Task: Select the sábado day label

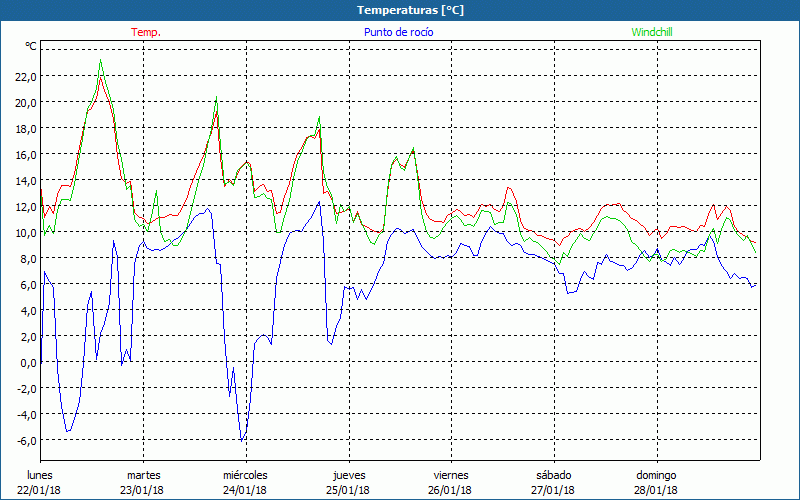Action: [553, 475]
